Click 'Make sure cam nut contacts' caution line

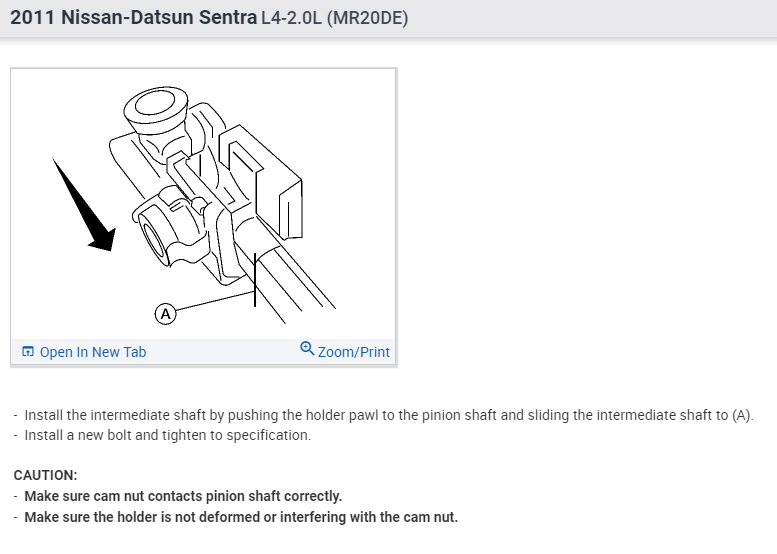coord(183,496)
